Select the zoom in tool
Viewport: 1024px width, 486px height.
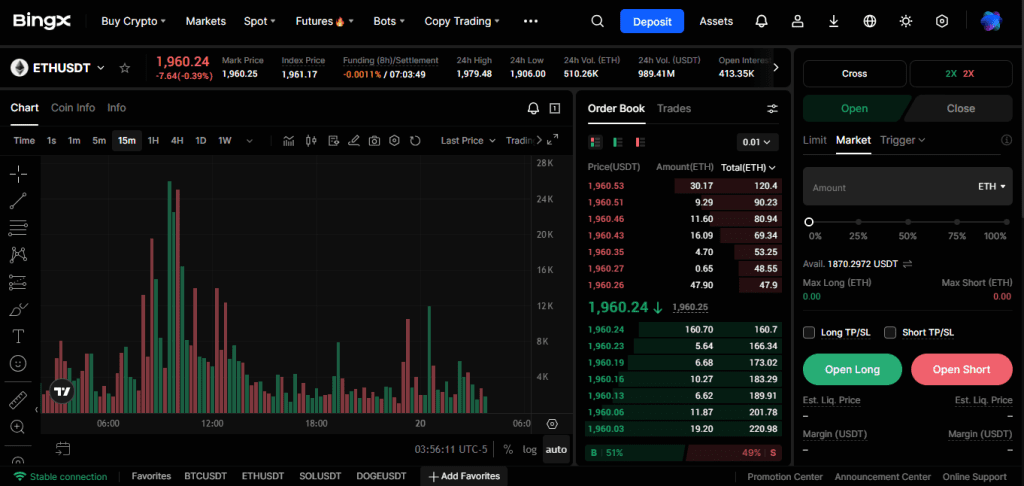[x=18, y=427]
